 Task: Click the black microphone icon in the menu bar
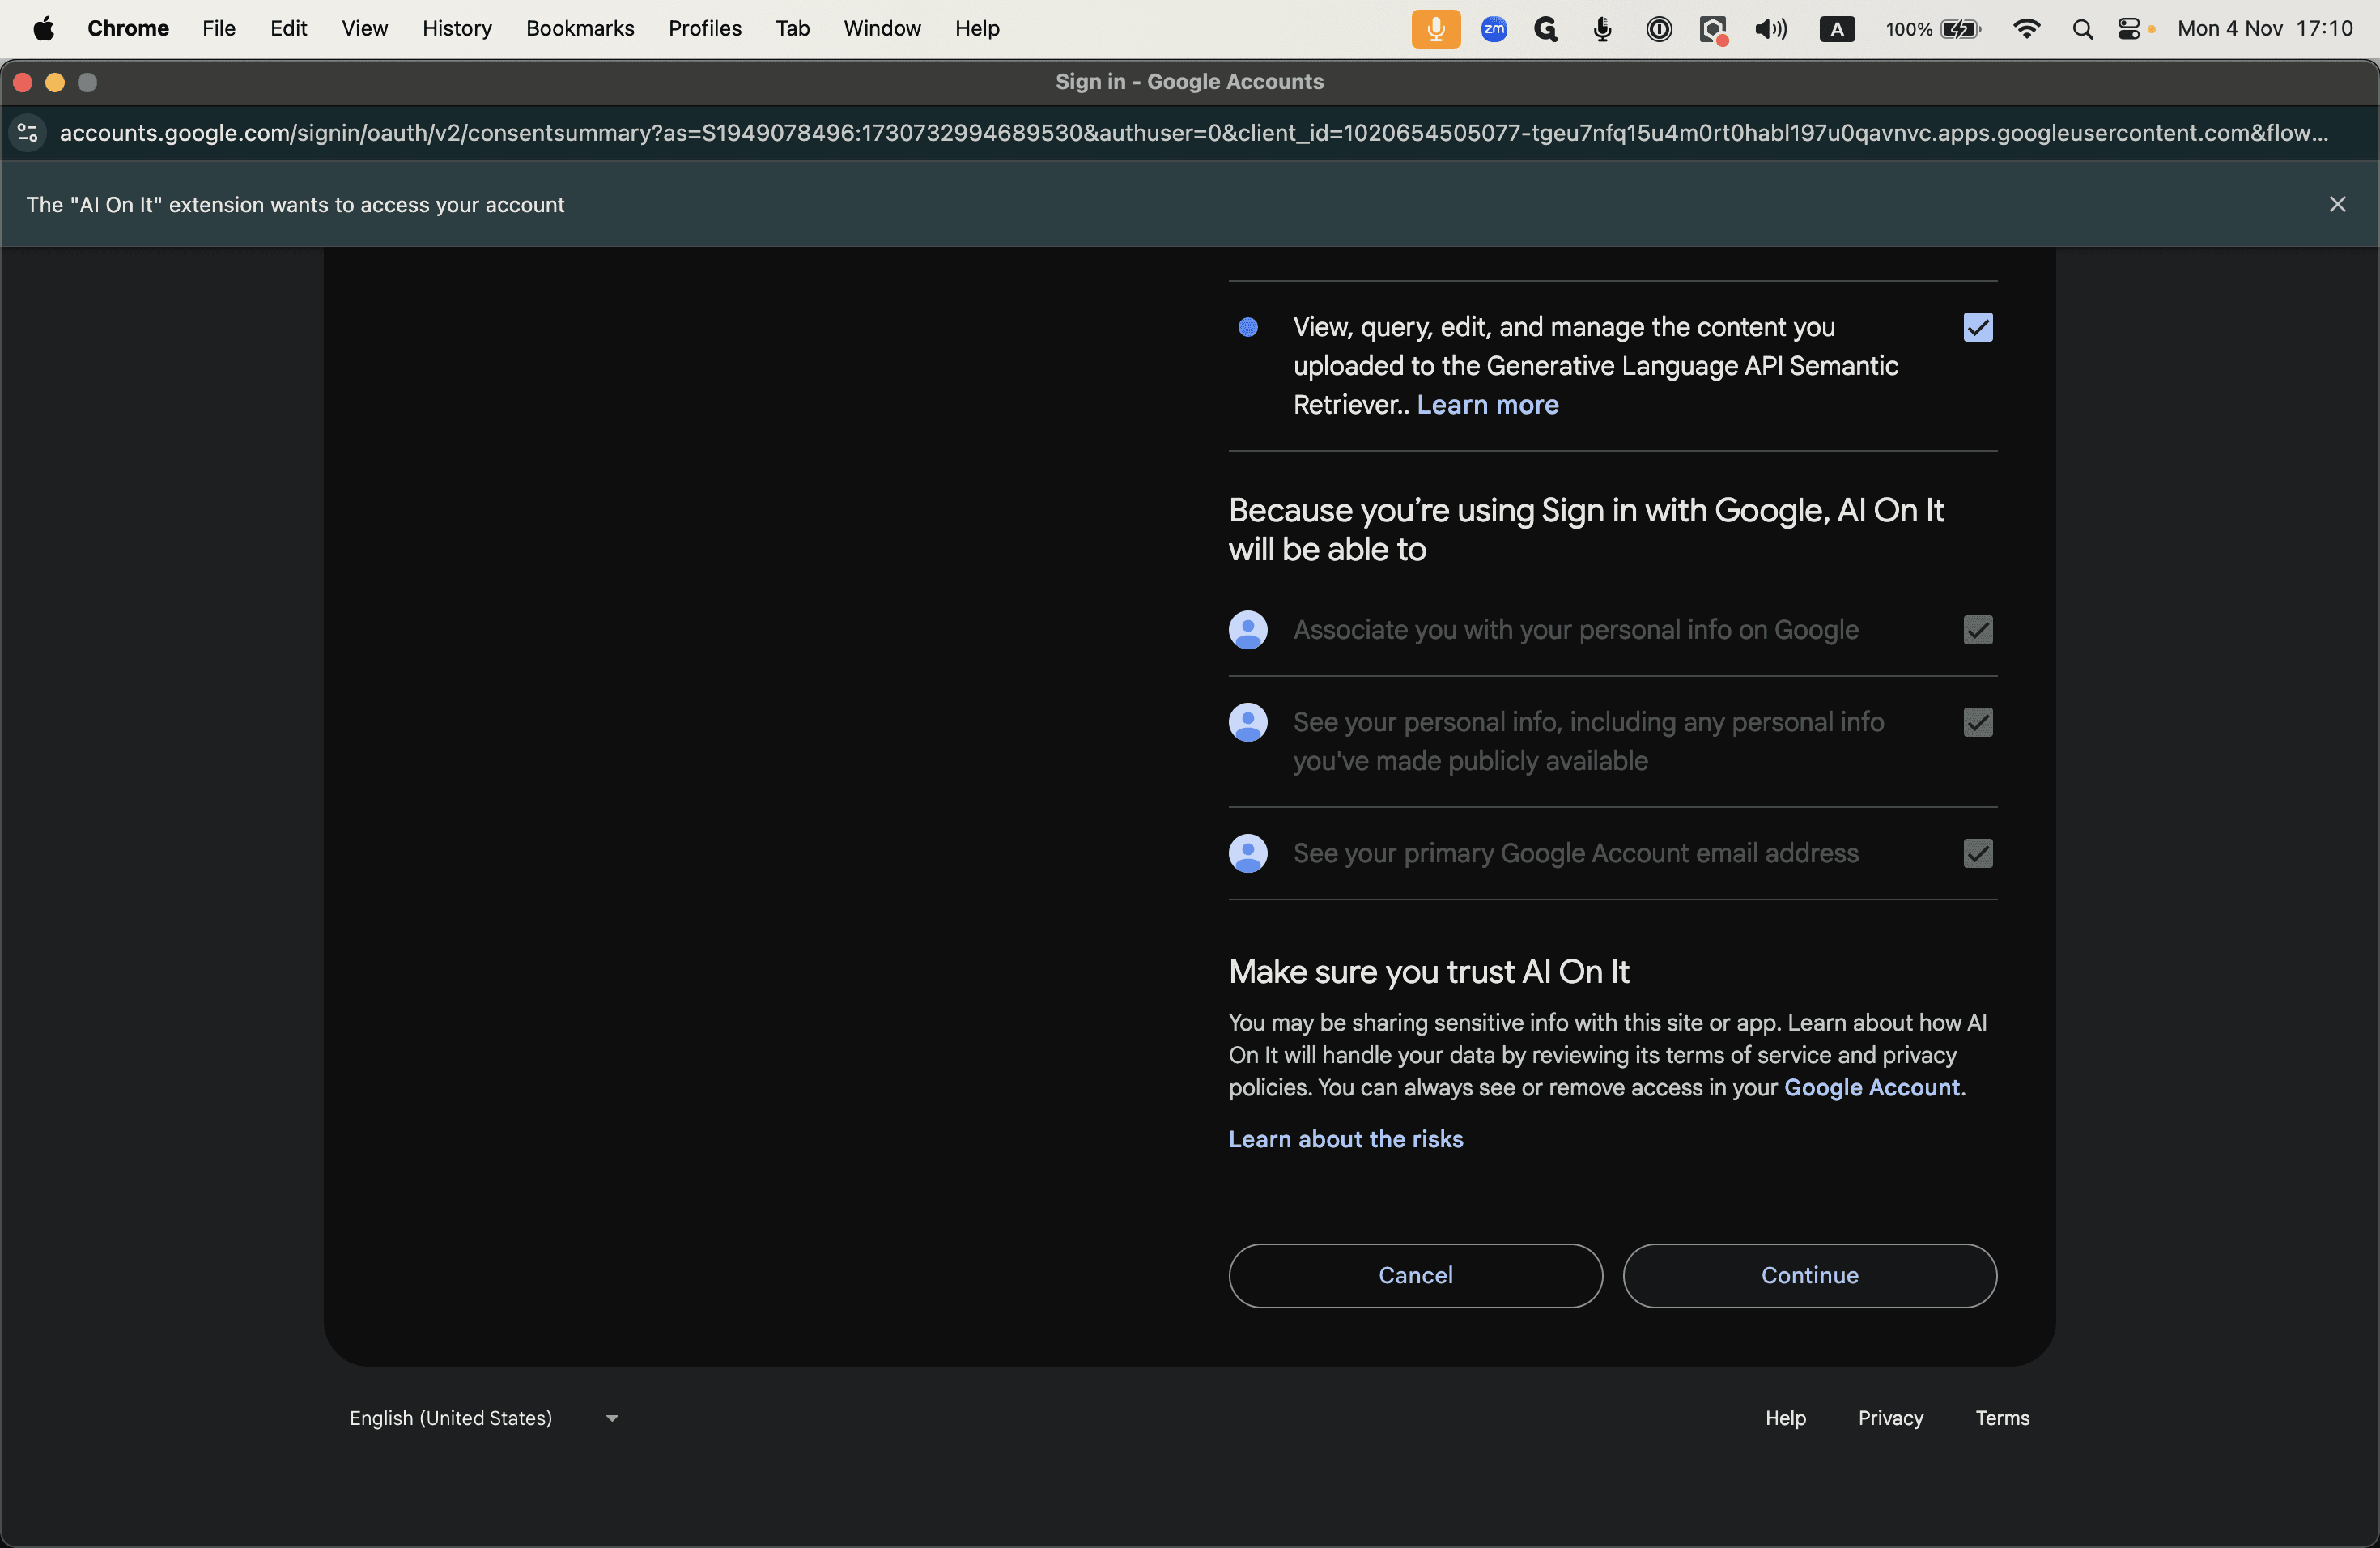coord(1602,29)
